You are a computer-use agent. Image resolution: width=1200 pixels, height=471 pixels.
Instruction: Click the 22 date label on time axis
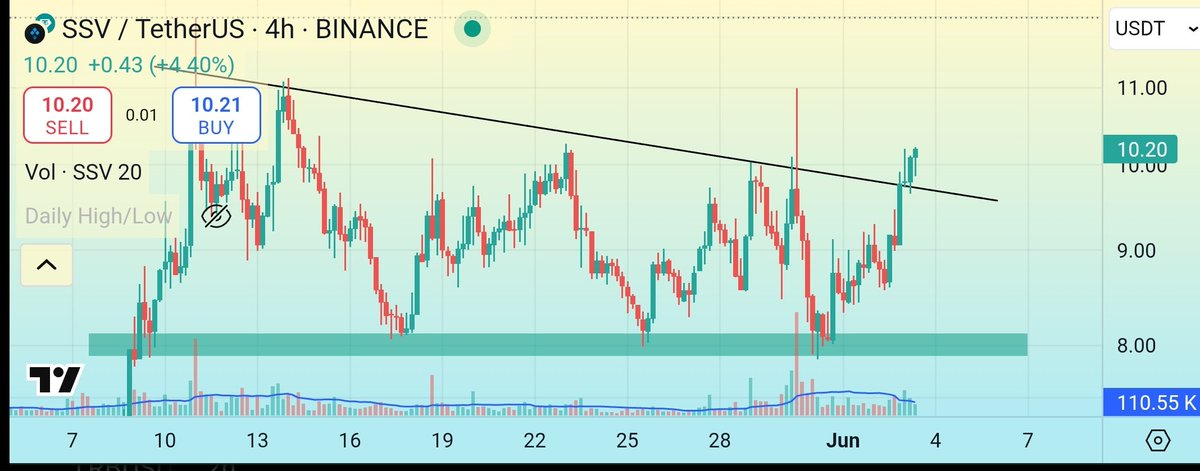click(x=535, y=440)
